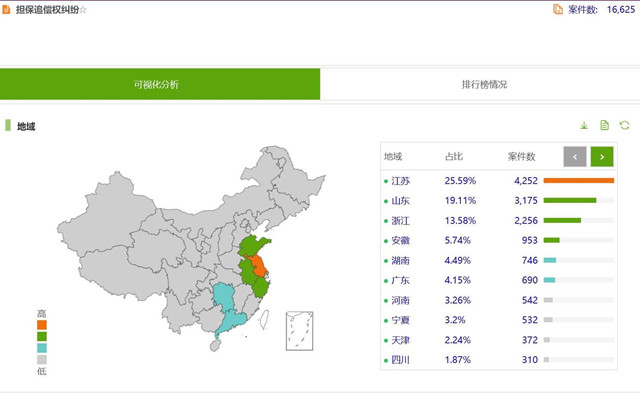Go to next page with green arrow
Image resolution: width=640 pixels, height=397 pixels.
point(602,157)
